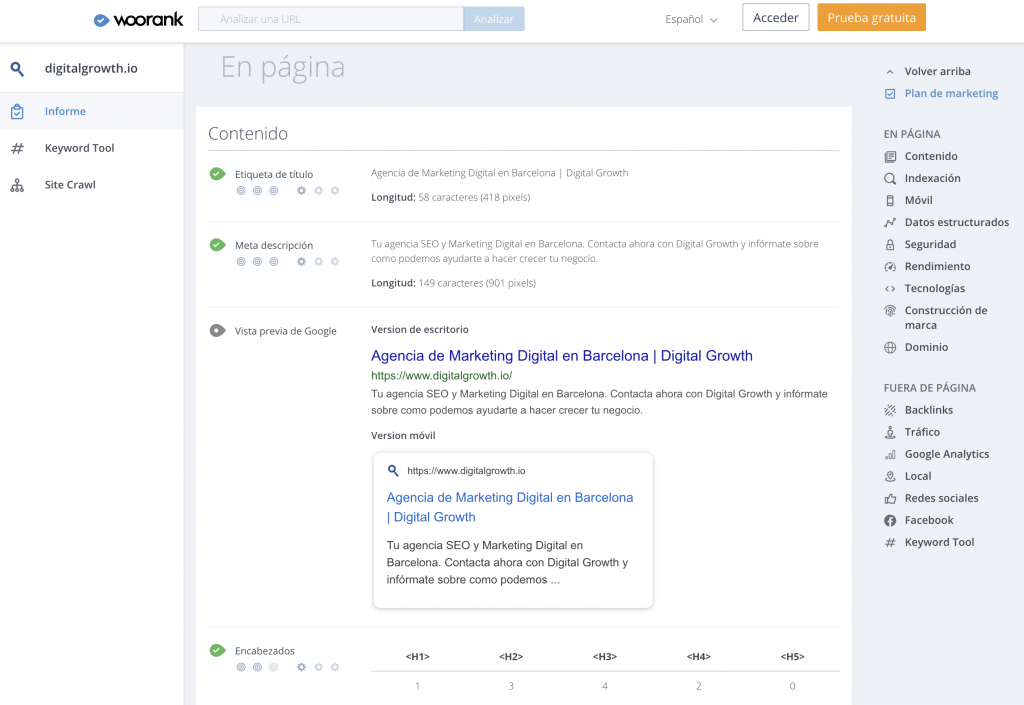Click the search magnifier next to digitalgrowth.io

[17, 69]
